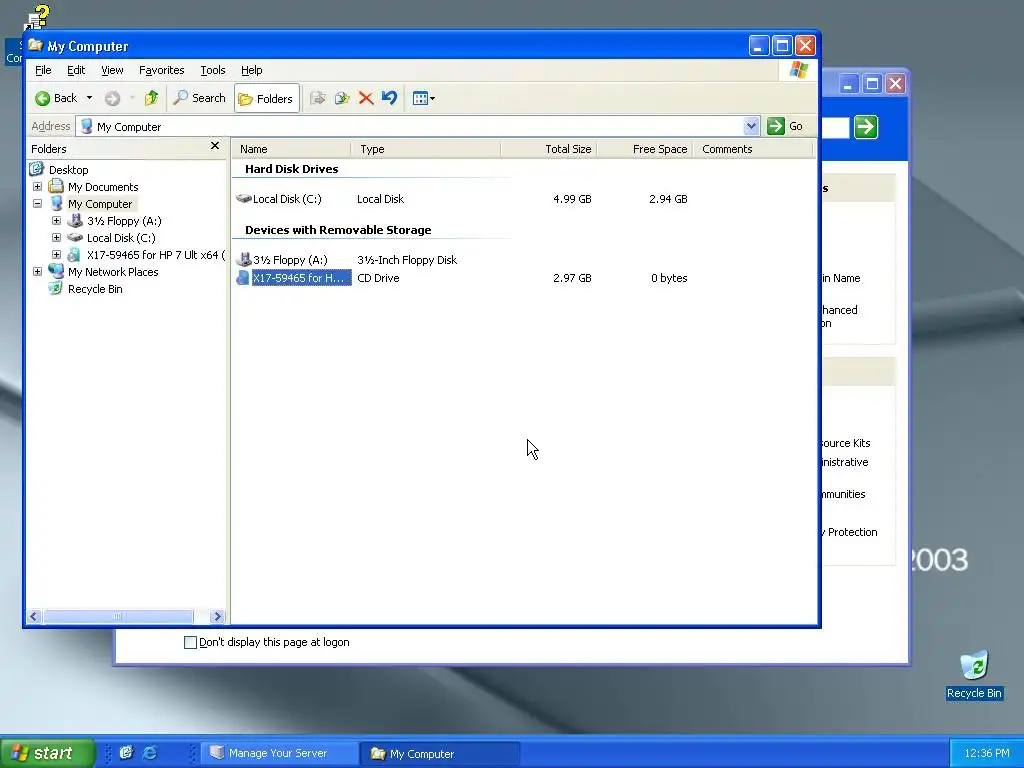Collapse My Computer tree node
This screenshot has width=1024, height=768.
(x=37, y=204)
